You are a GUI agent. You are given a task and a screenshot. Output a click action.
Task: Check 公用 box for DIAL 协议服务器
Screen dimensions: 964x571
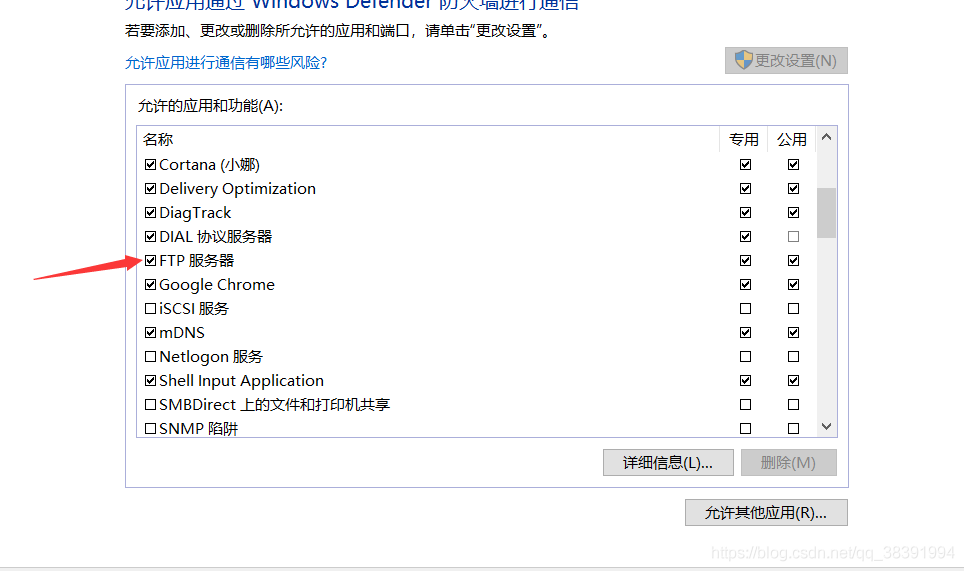pyautogui.click(x=793, y=237)
